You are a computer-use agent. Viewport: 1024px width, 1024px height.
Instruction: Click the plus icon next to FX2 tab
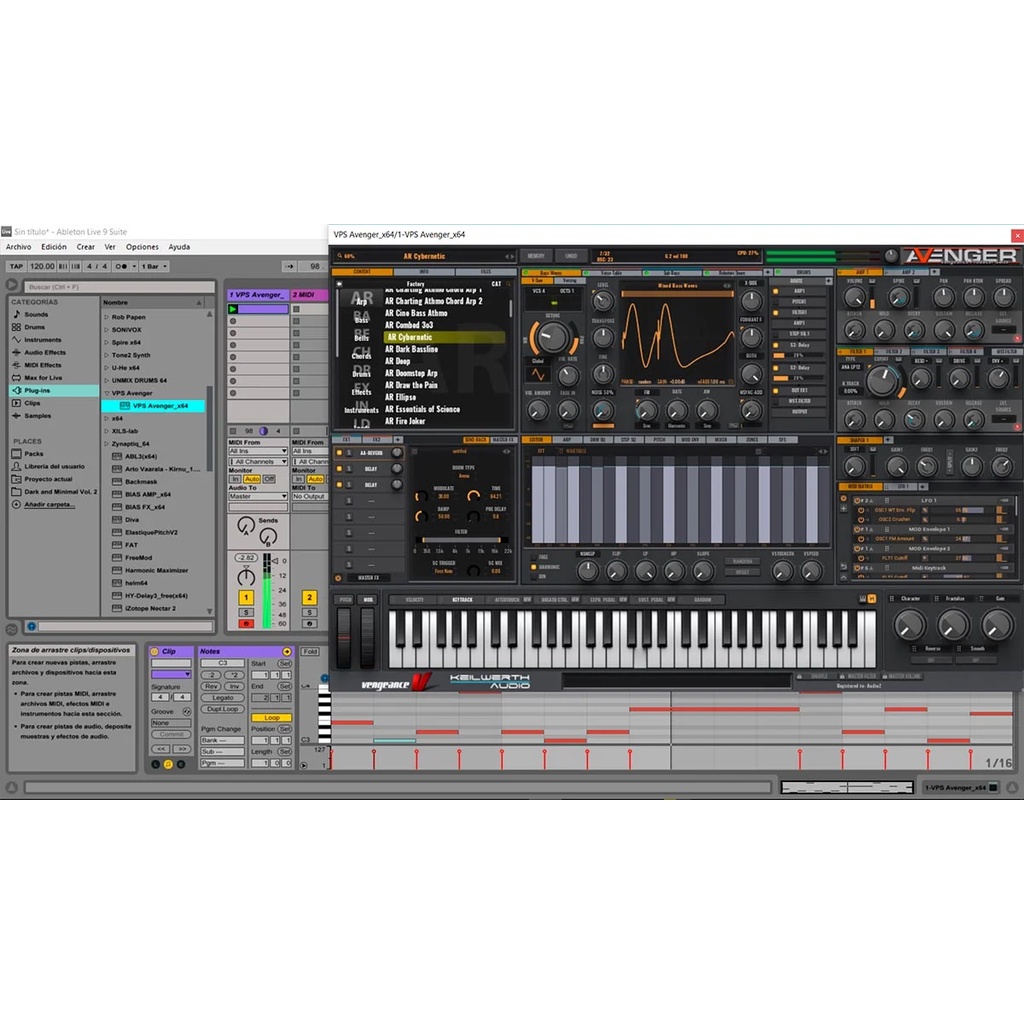coord(398,439)
